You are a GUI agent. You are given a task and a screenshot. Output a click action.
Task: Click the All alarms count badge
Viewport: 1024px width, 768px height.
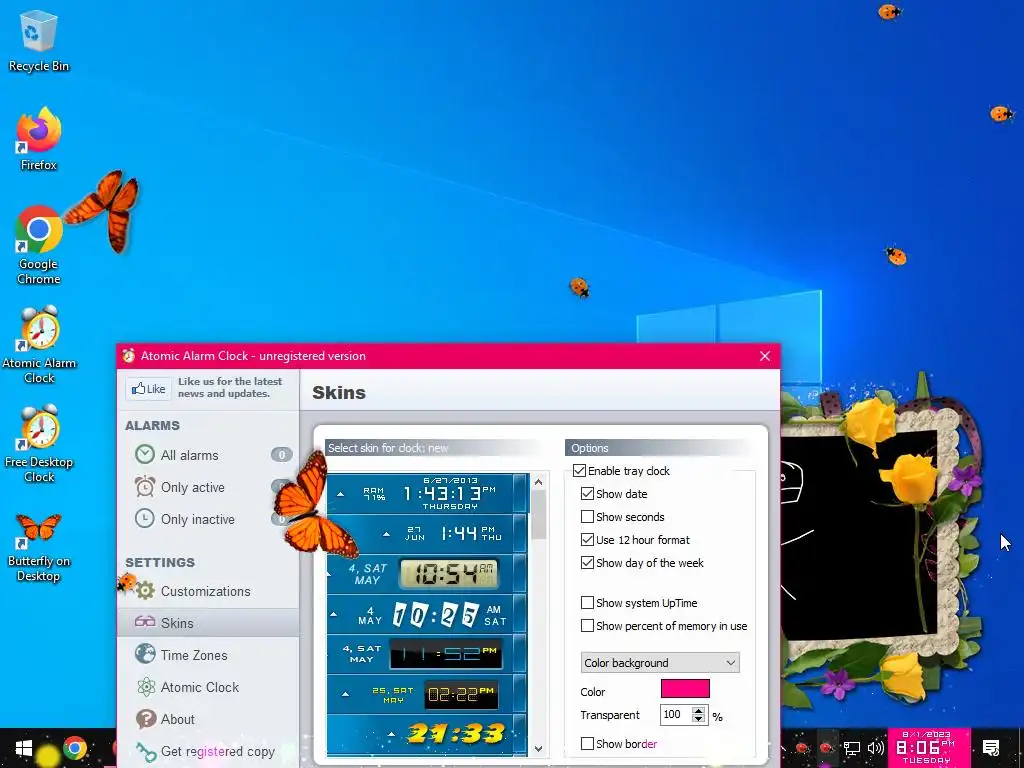click(281, 455)
